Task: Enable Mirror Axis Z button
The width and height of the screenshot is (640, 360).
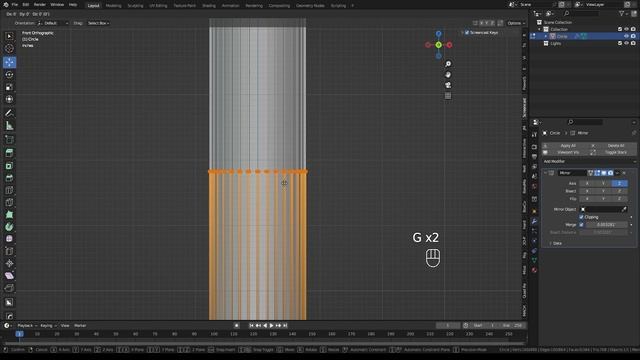Action: pos(619,184)
